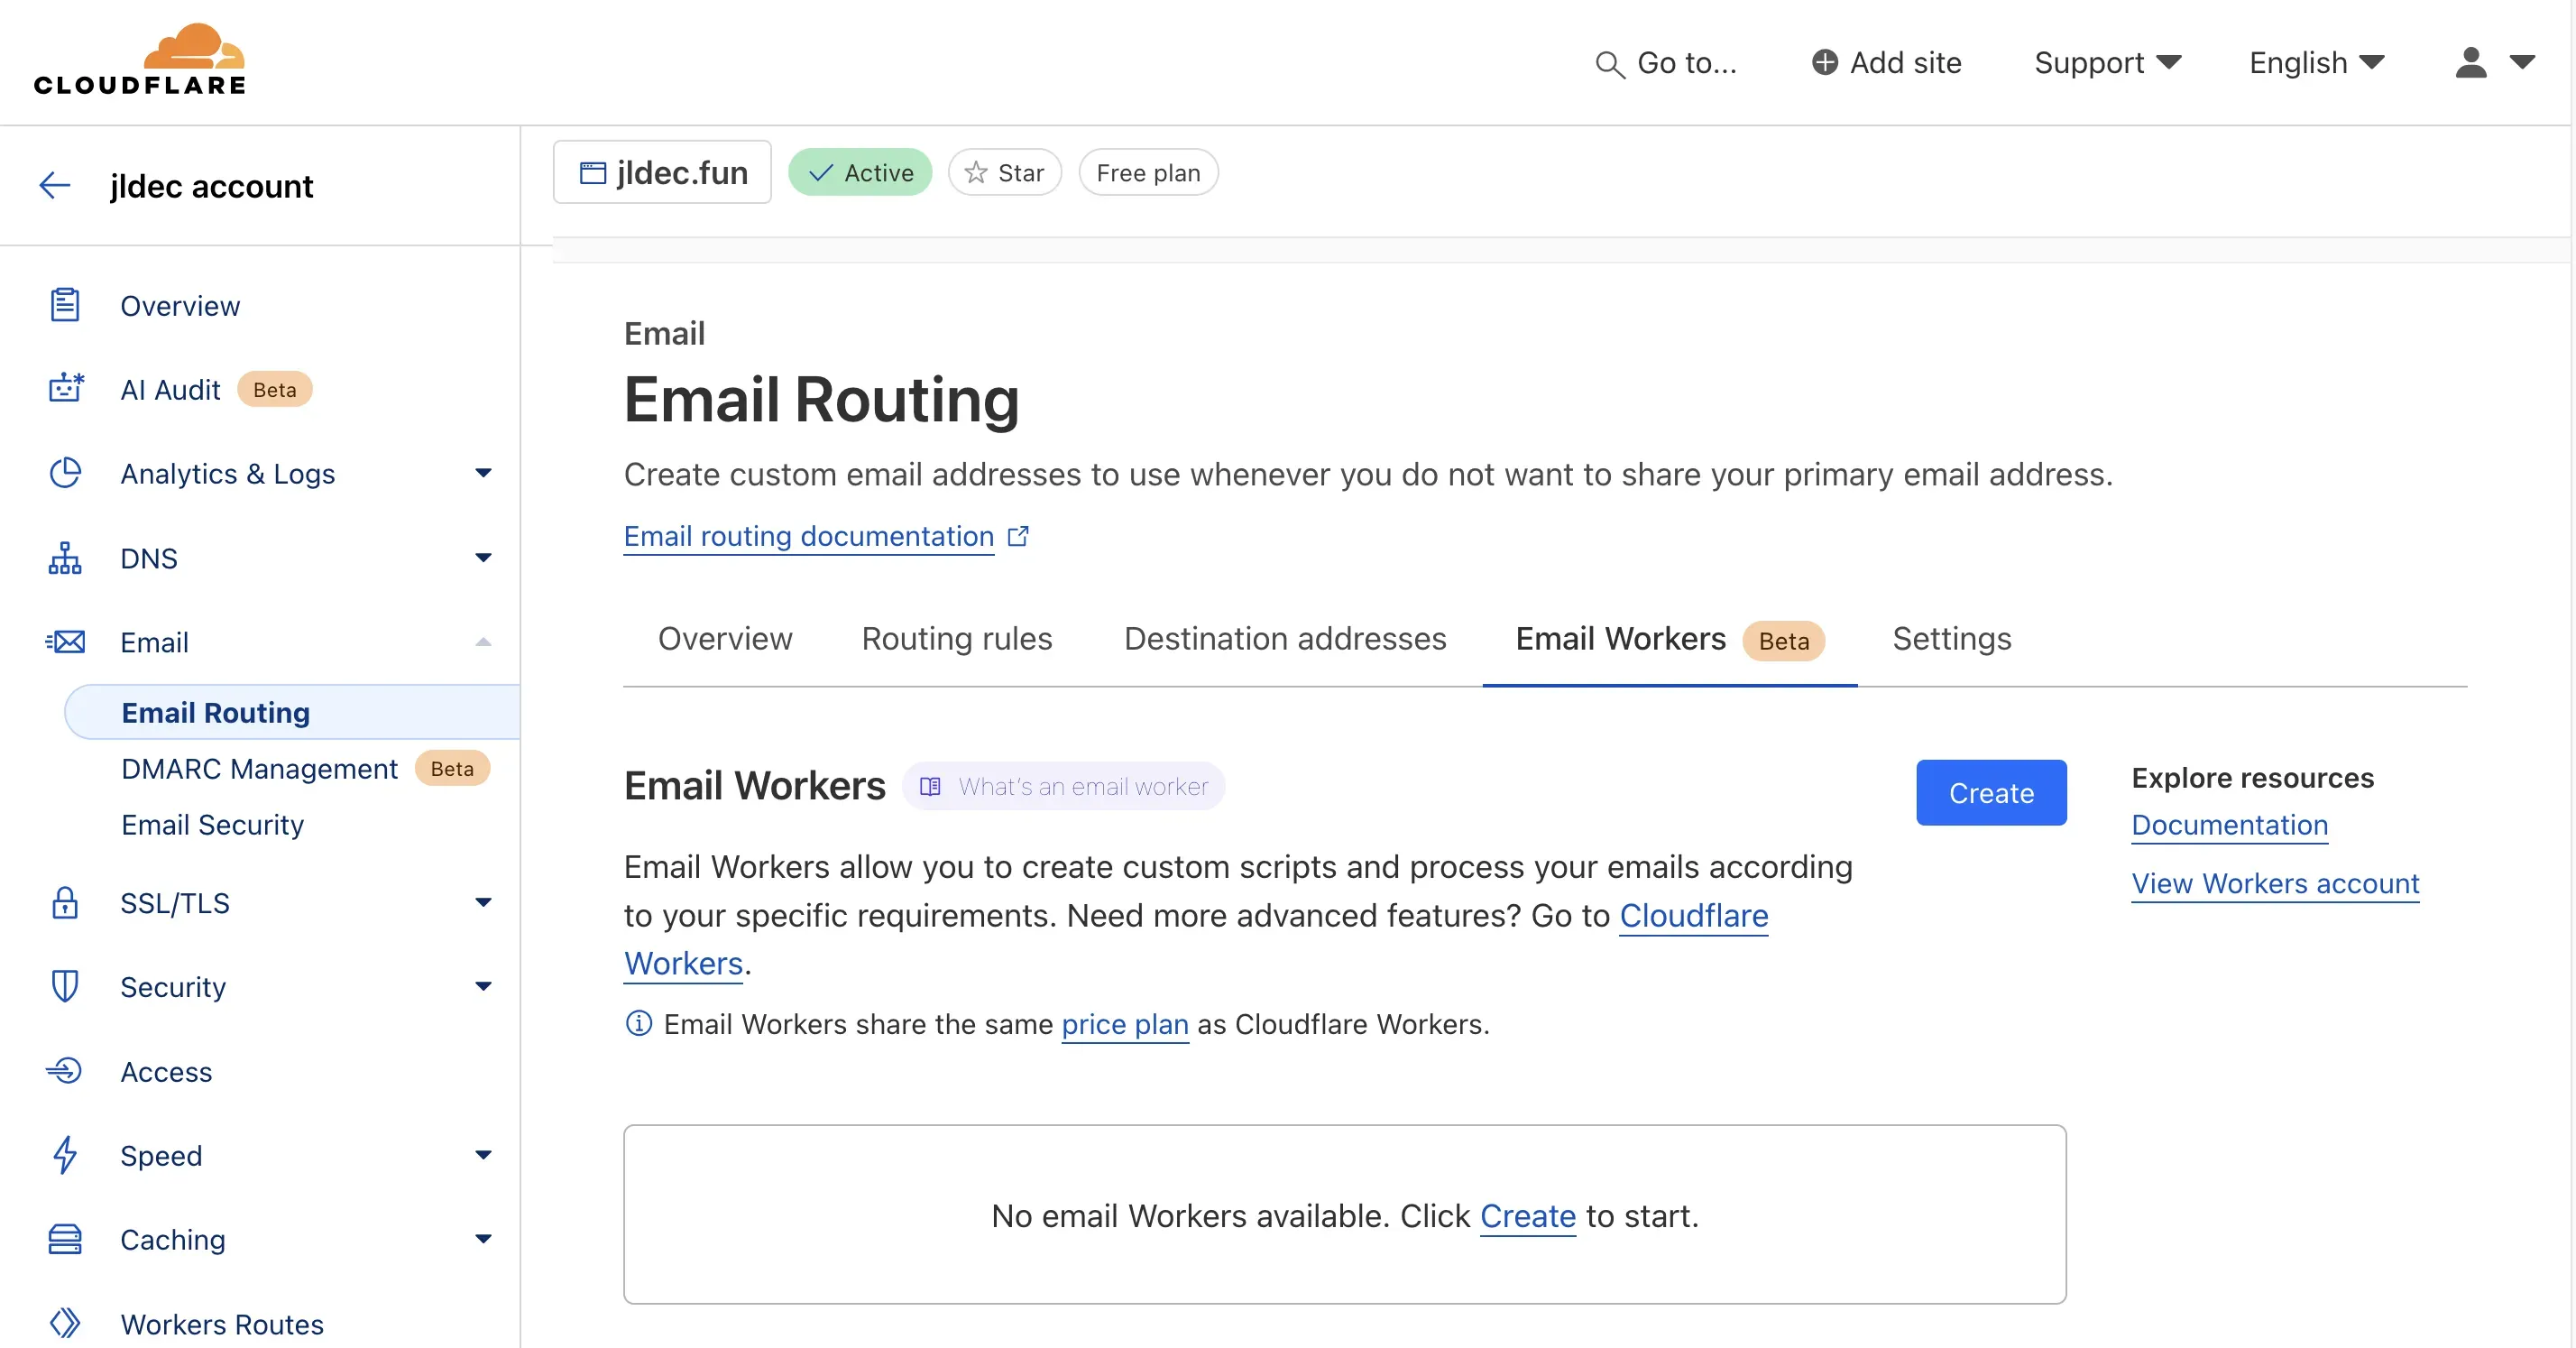Select DMARC Management in the sidebar
This screenshot has height=1348, width=2576.
tap(257, 769)
